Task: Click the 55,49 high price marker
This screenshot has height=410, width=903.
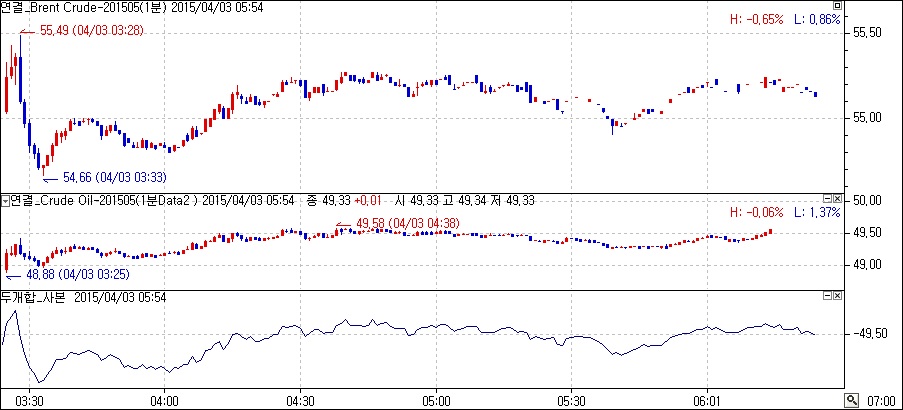Action: click(x=91, y=31)
